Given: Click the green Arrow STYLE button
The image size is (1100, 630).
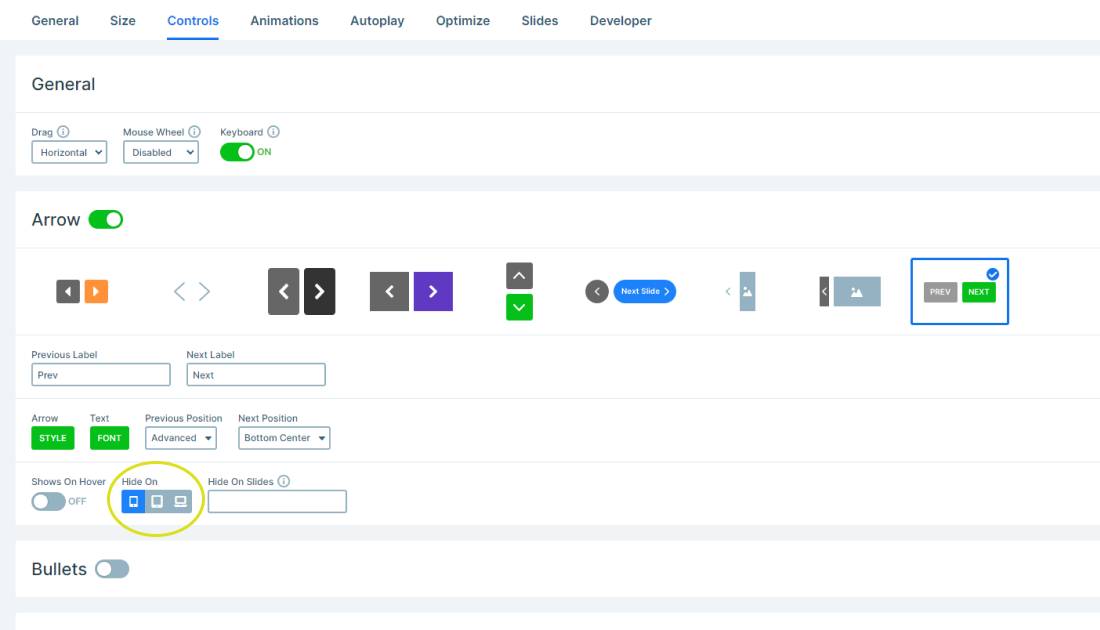Looking at the screenshot, I should point(53,438).
